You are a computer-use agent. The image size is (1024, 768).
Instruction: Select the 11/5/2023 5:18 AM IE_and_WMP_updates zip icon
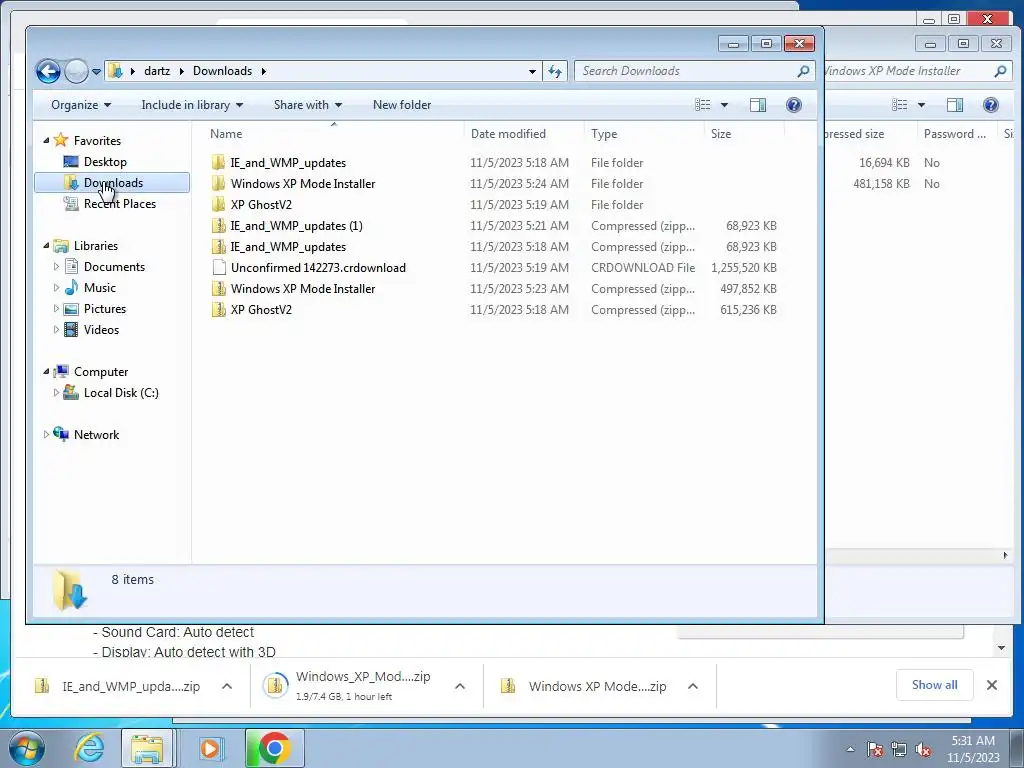[218, 247]
